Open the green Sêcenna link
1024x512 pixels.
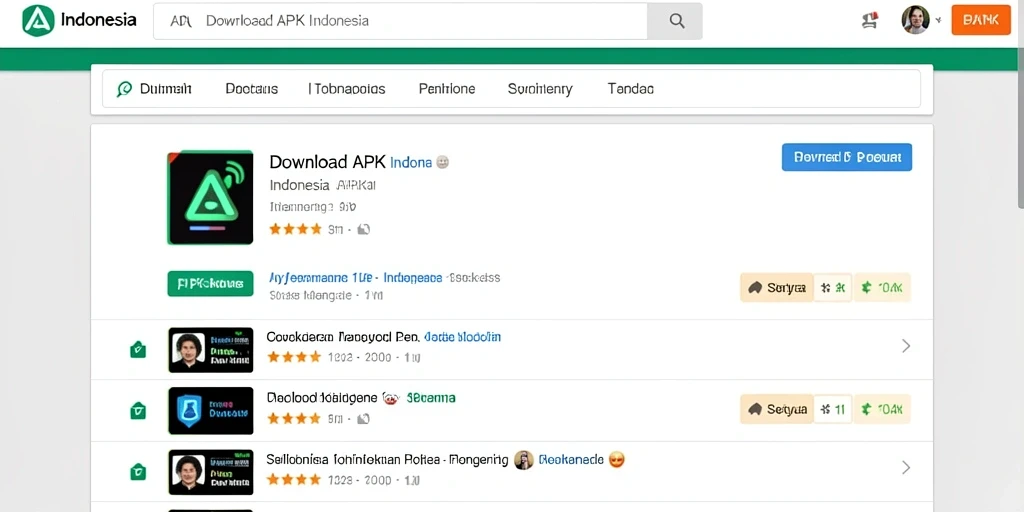(430, 398)
